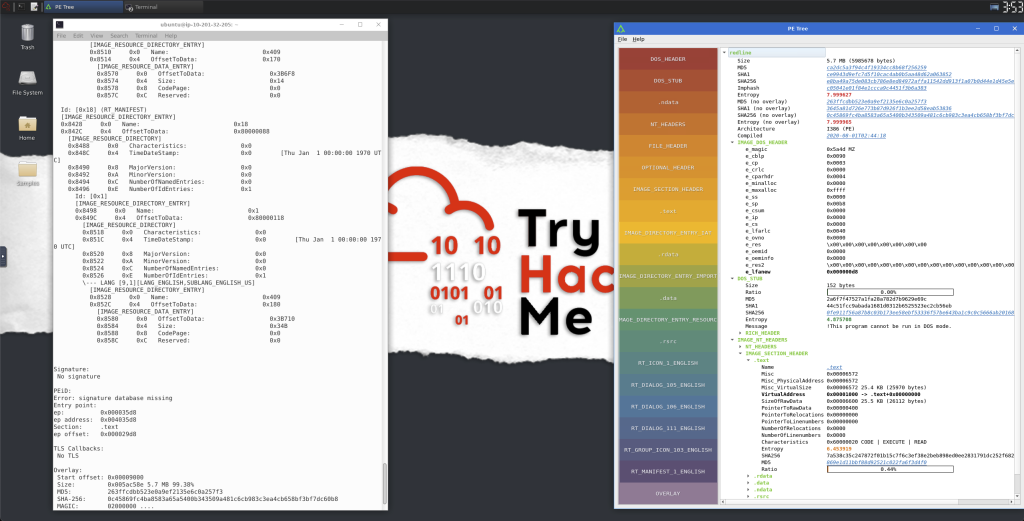Select the DOS_STUB block in PE map
1024x521 pixels.
pos(668,81)
